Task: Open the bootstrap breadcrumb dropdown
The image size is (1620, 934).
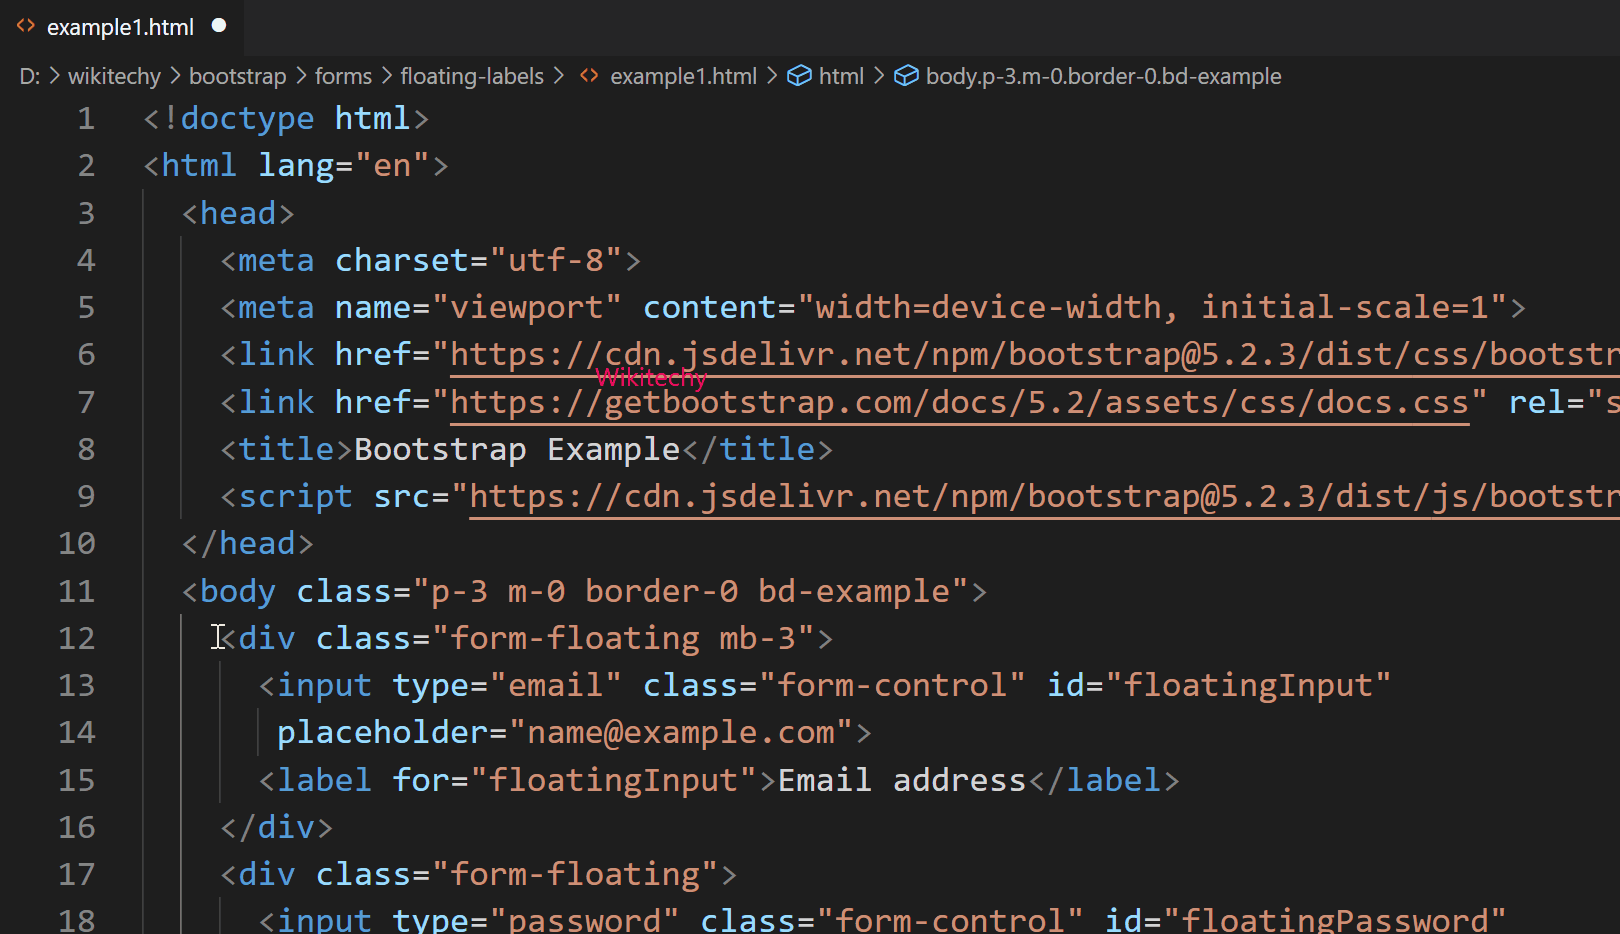Action: [x=237, y=75]
